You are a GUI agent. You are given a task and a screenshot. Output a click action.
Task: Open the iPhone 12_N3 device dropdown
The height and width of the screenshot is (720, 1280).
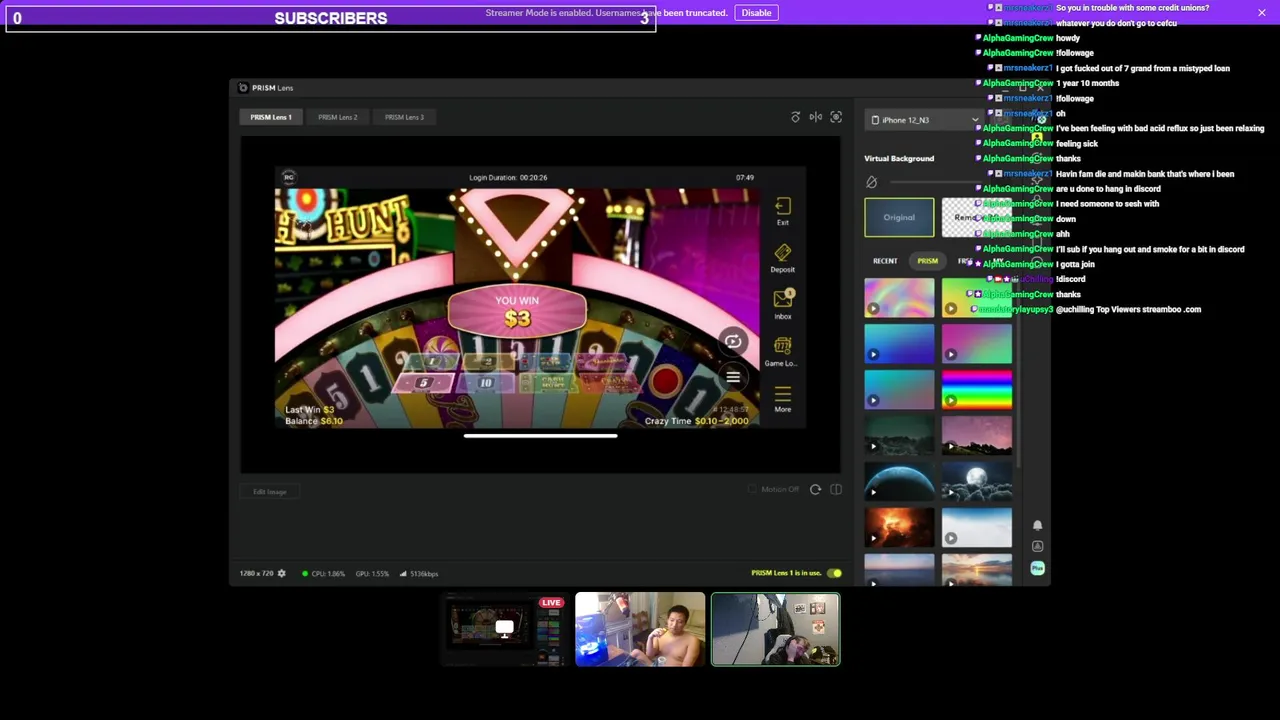(x=924, y=120)
